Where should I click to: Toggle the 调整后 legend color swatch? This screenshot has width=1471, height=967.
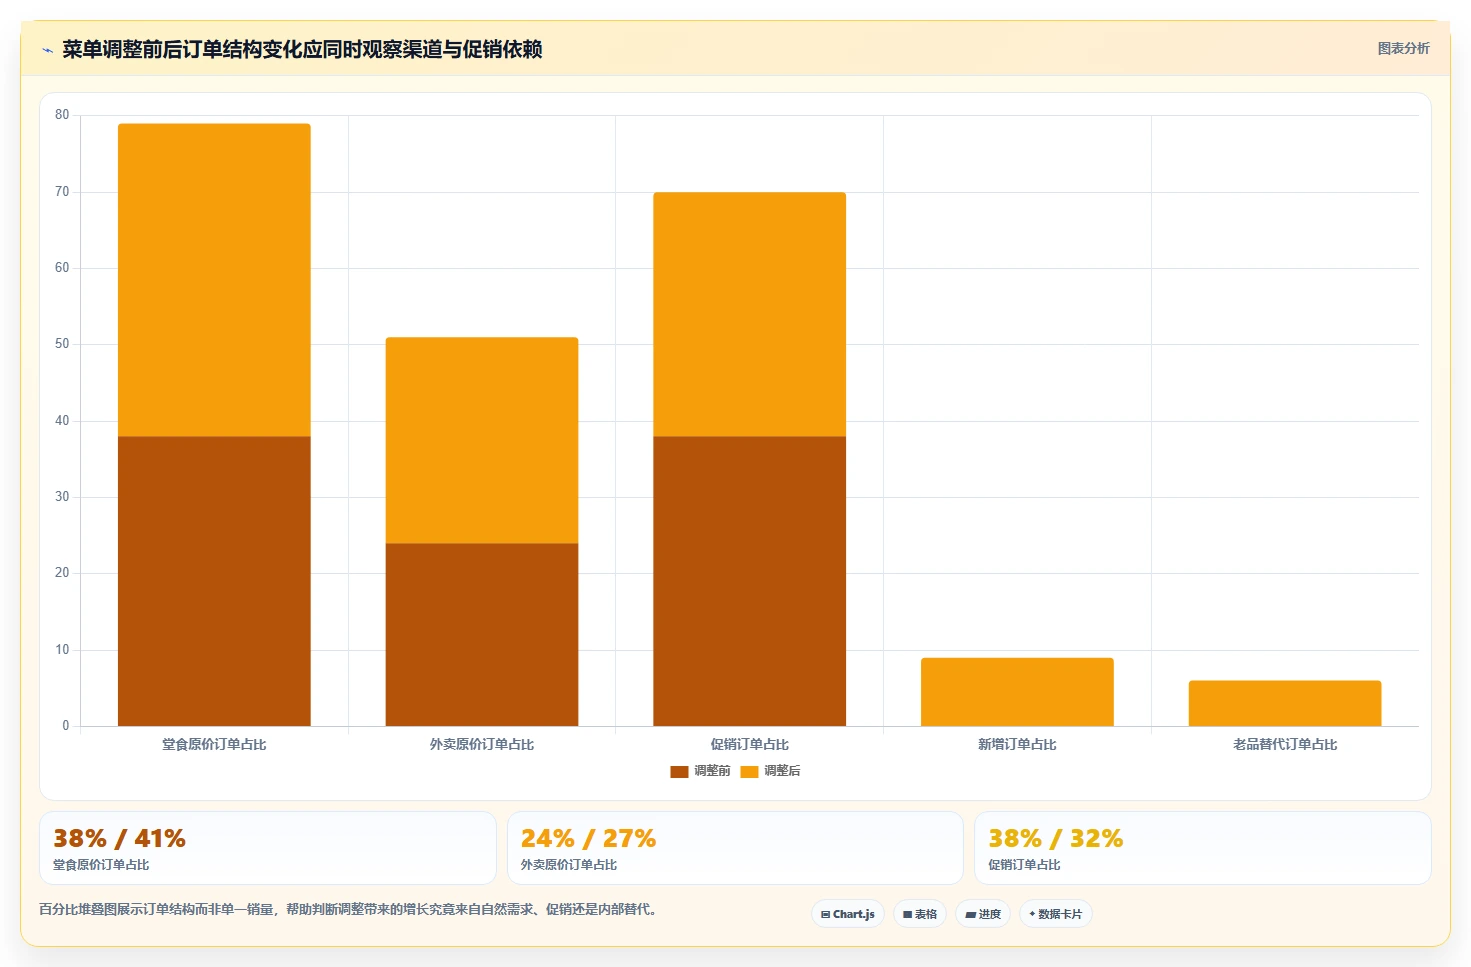coord(749,771)
